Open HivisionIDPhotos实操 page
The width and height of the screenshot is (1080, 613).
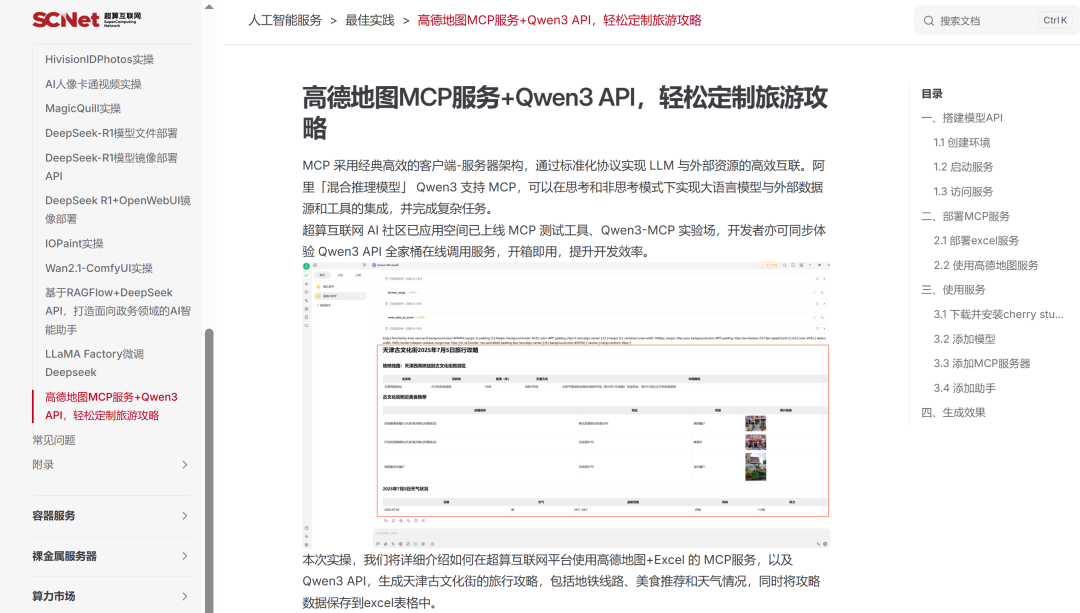click(99, 59)
